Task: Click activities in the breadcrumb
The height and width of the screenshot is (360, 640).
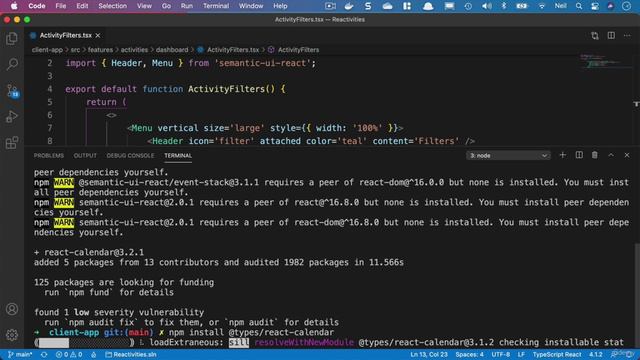Action: pos(134,50)
